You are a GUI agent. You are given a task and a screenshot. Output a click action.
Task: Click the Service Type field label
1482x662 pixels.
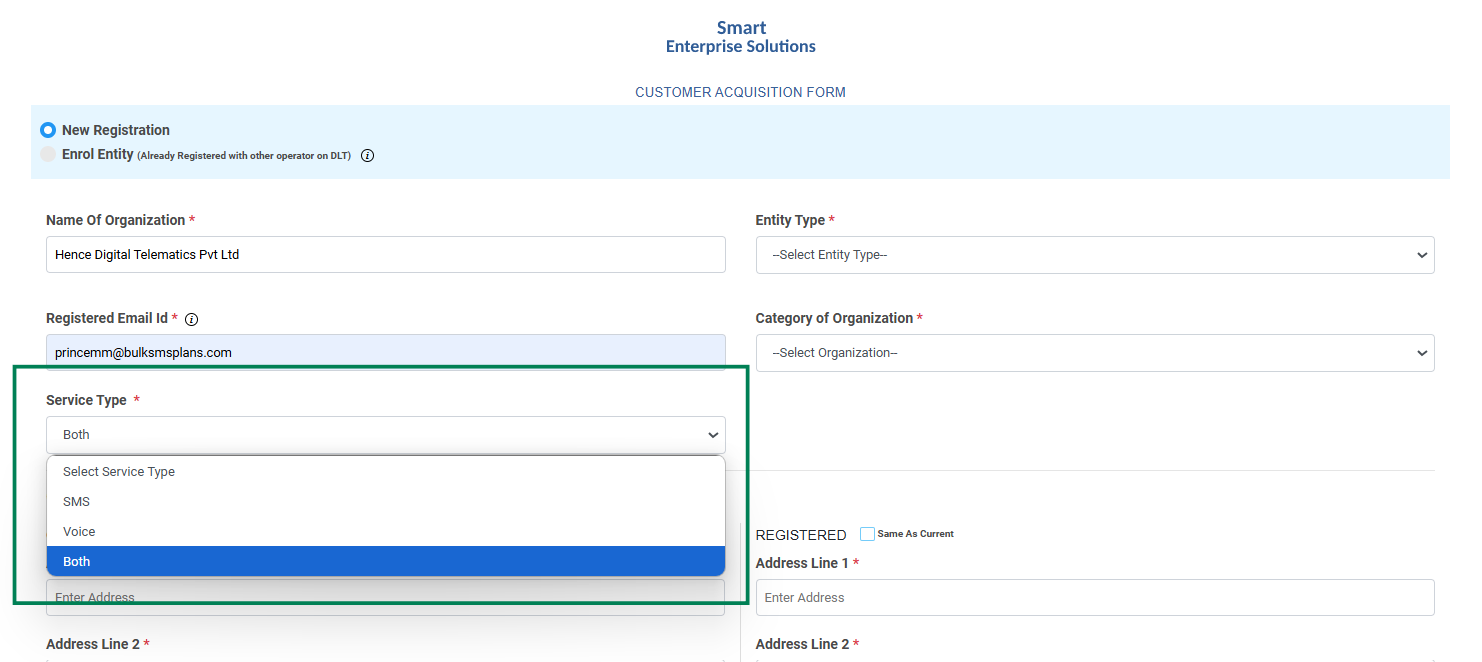coord(87,400)
